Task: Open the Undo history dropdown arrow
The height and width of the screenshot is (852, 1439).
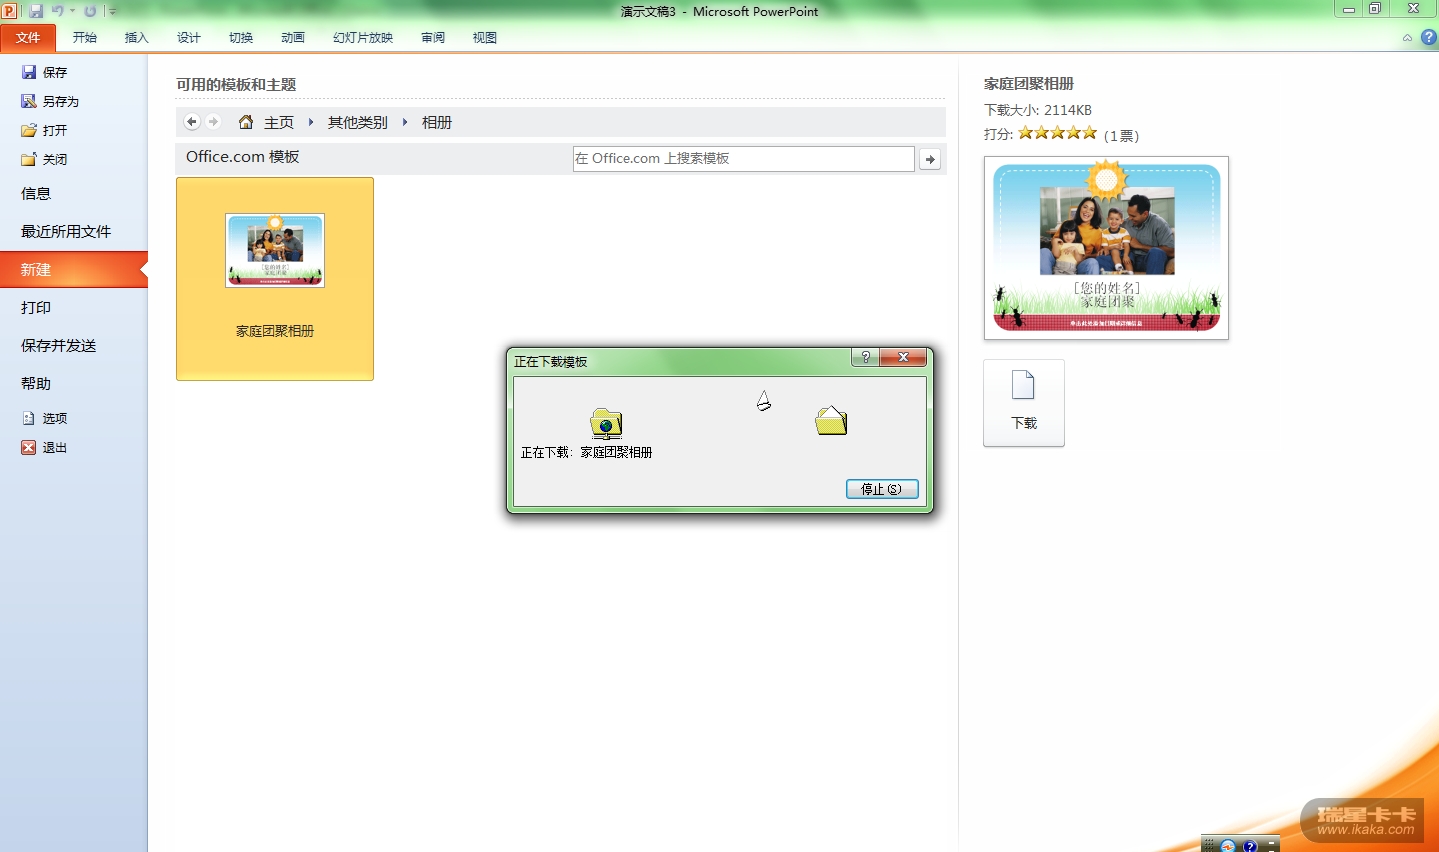Action: click(72, 11)
